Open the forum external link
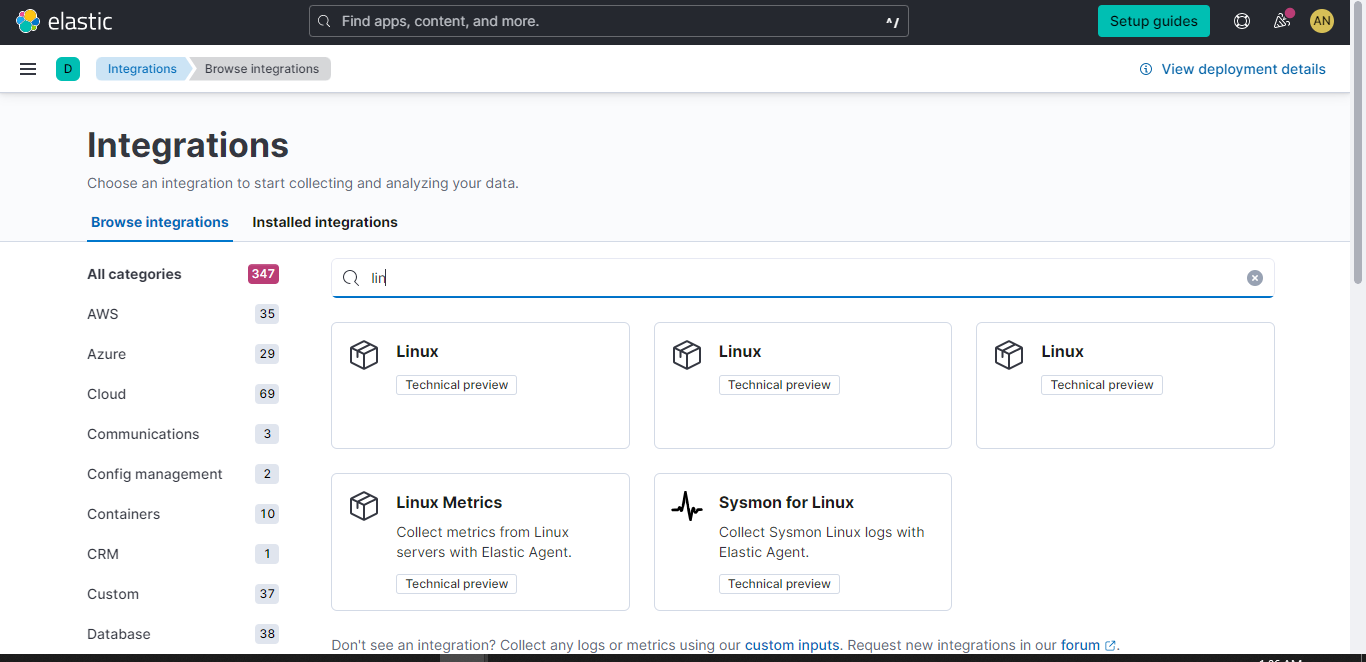1366x662 pixels. [x=1081, y=645]
